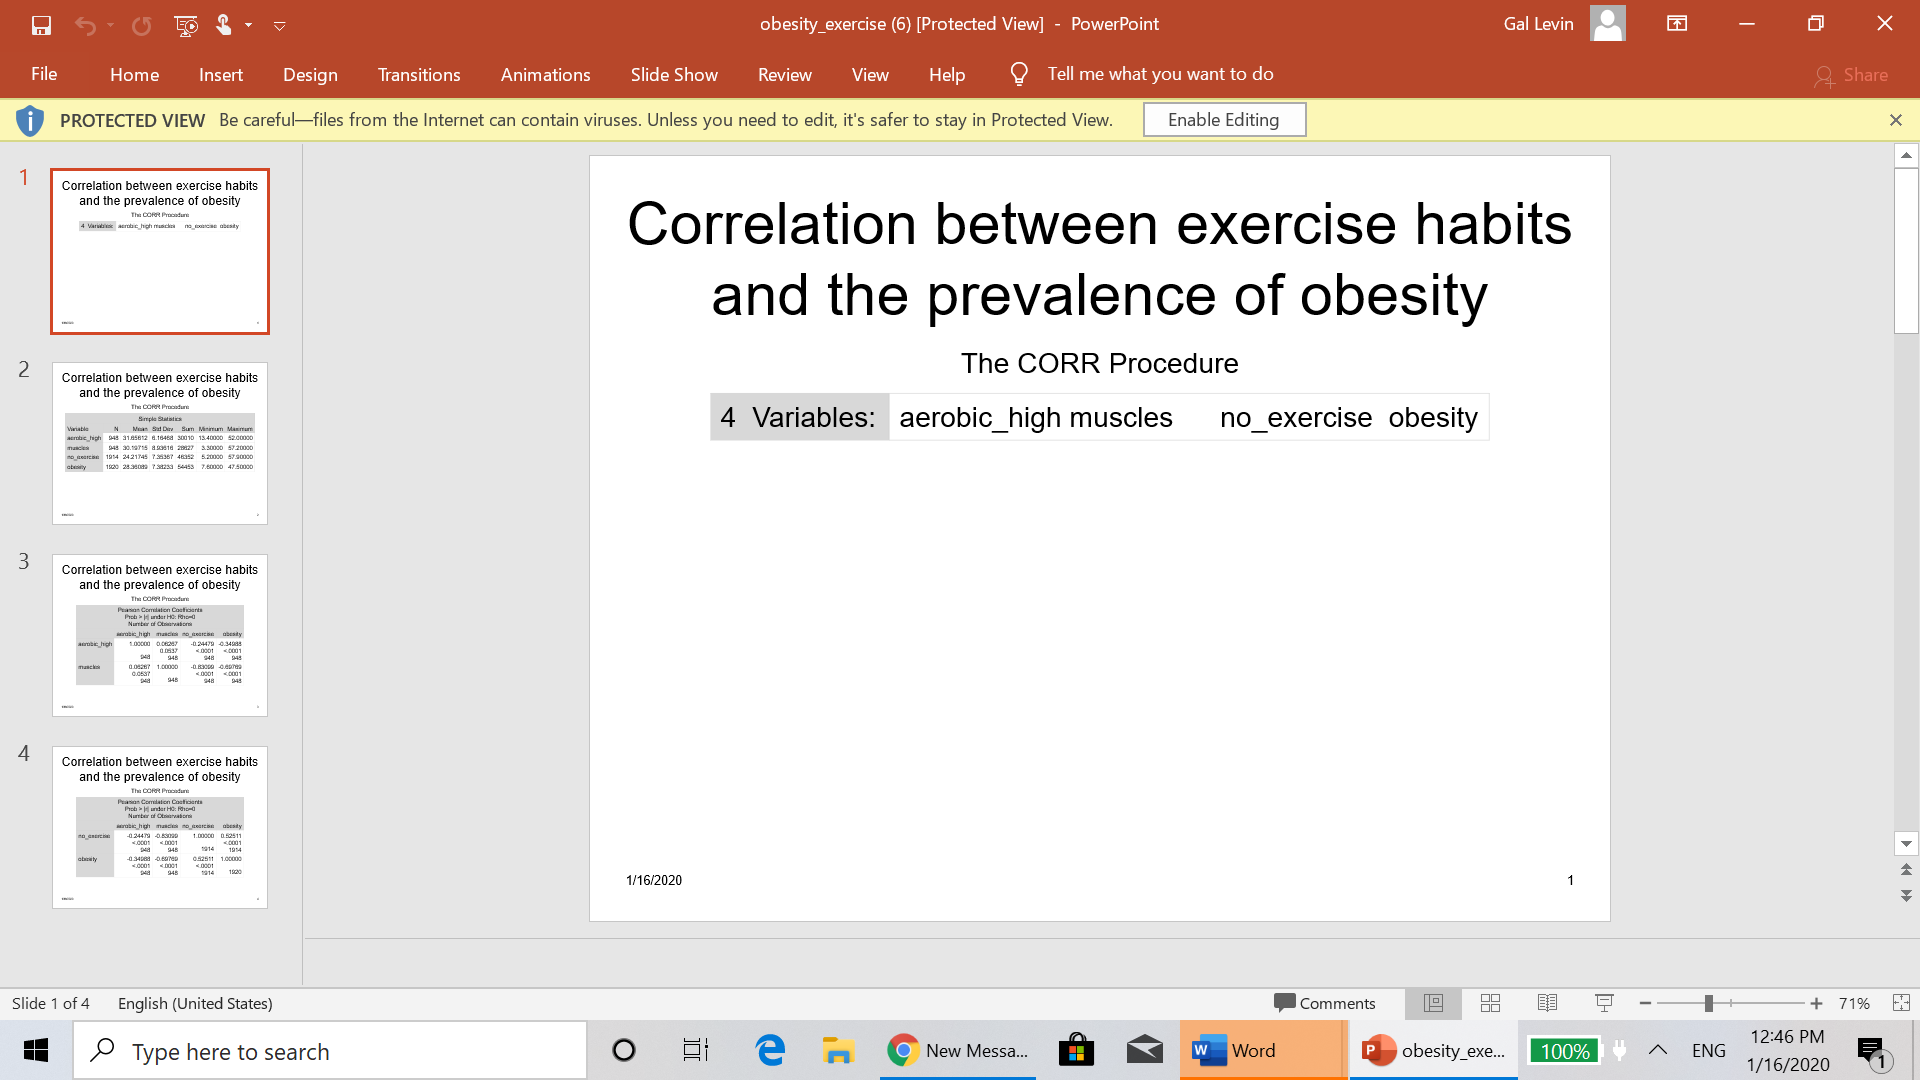Open Microsoft Edge from the taskbar

click(769, 1050)
